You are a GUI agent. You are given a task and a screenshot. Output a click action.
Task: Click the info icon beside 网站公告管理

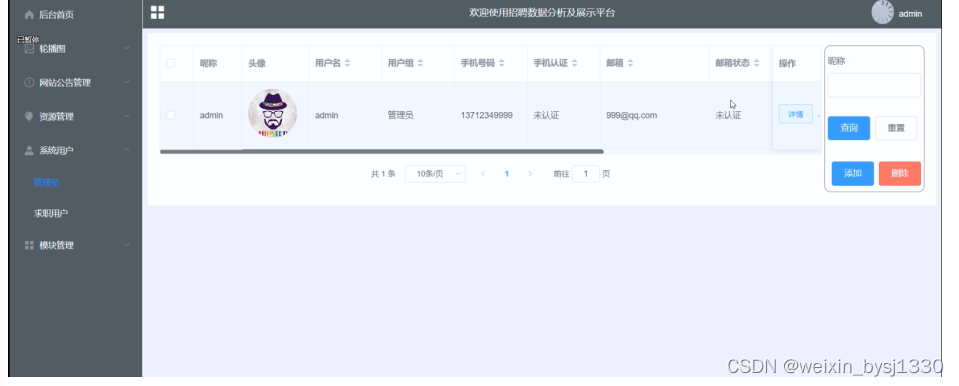click(29, 82)
